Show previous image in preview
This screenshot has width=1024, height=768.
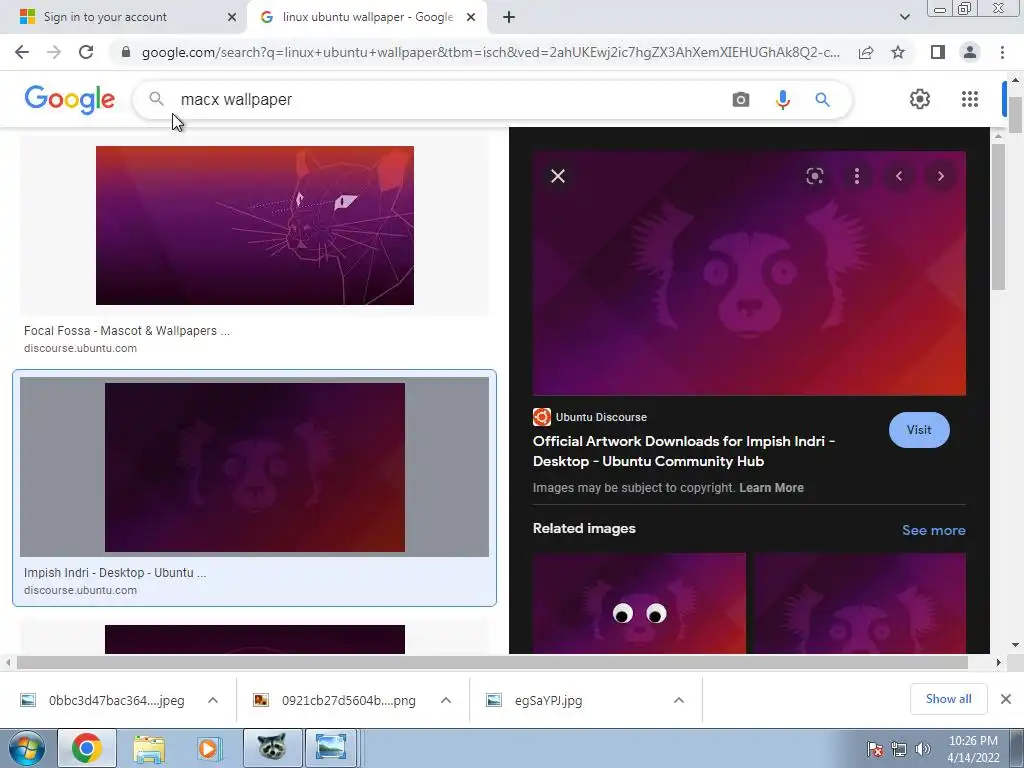click(899, 176)
